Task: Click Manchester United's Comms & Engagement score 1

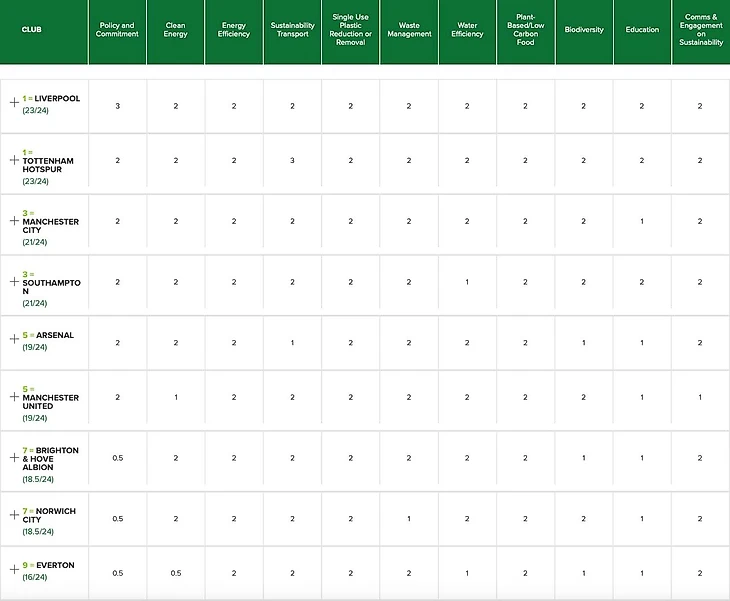Action: [x=700, y=397]
